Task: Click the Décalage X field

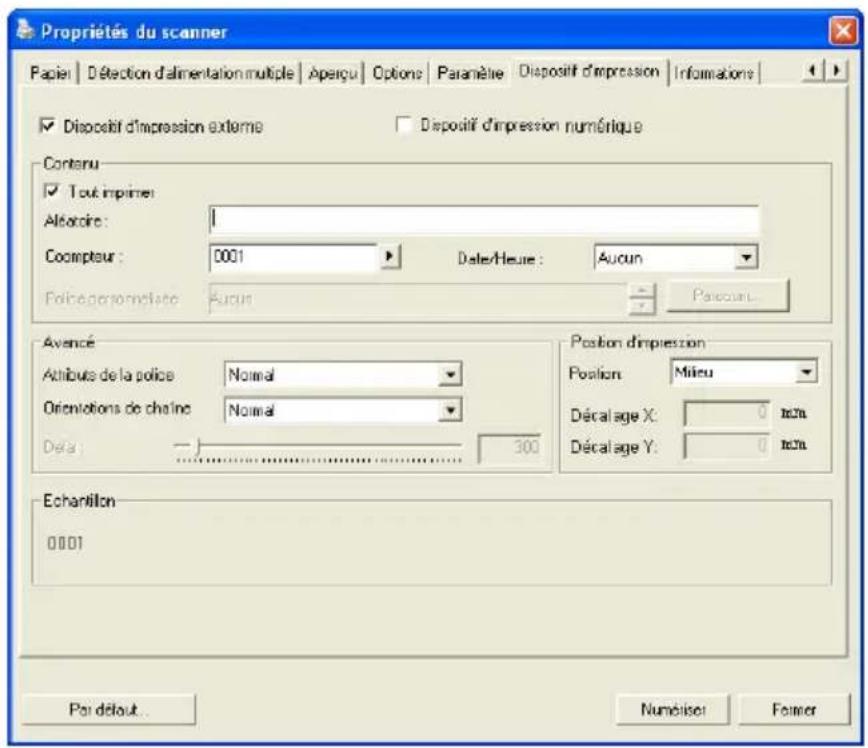Action: 727,414
